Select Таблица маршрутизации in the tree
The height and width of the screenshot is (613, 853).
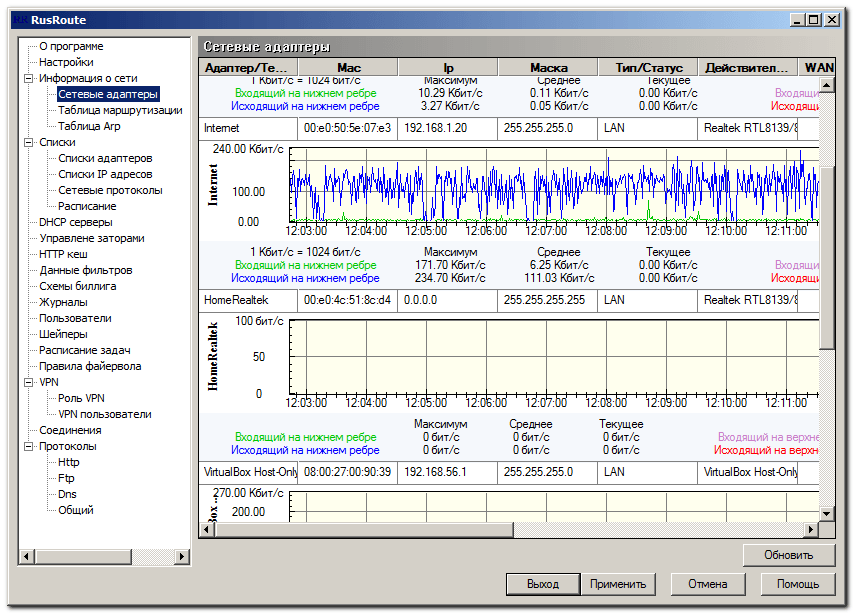[120, 110]
